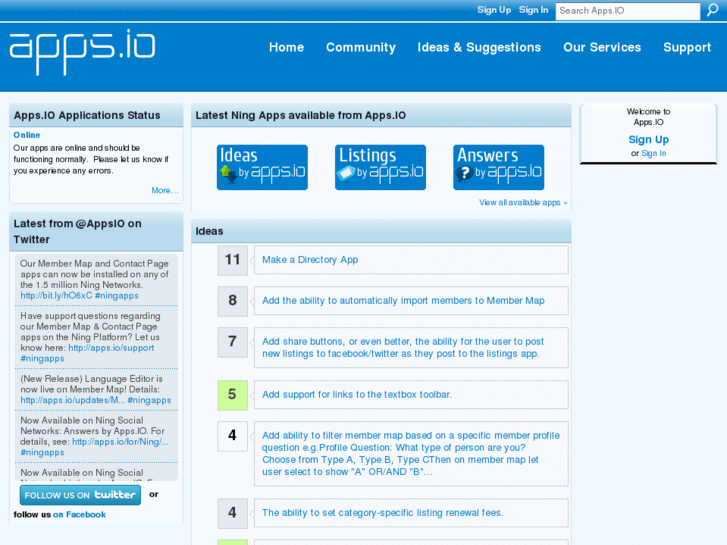Click Sign Up in the top bar
This screenshot has height=545, width=727.
pyautogui.click(x=494, y=10)
